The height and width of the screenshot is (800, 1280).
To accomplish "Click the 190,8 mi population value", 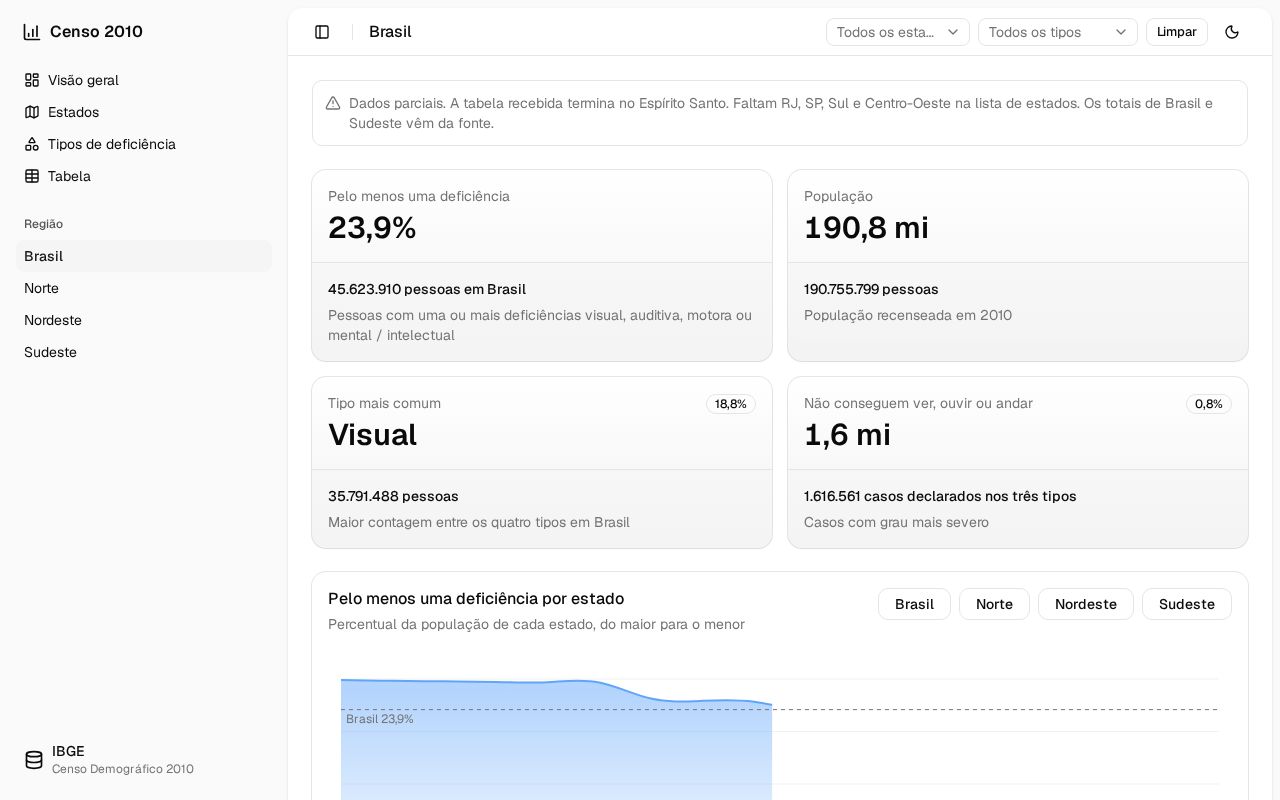I will (x=866, y=228).
